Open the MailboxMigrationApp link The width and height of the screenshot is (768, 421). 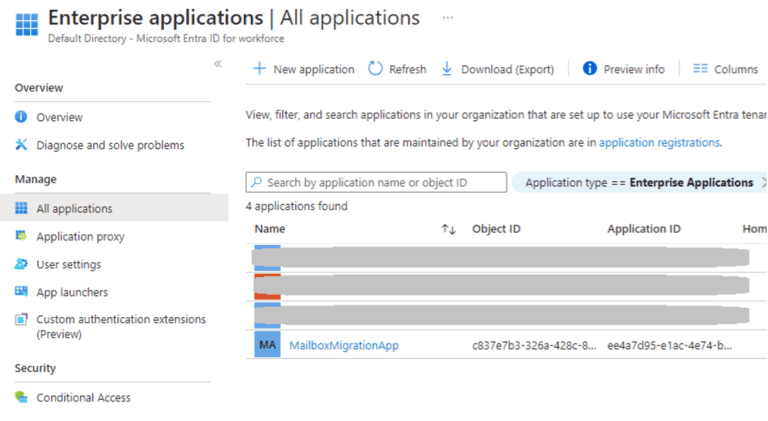[x=344, y=346]
